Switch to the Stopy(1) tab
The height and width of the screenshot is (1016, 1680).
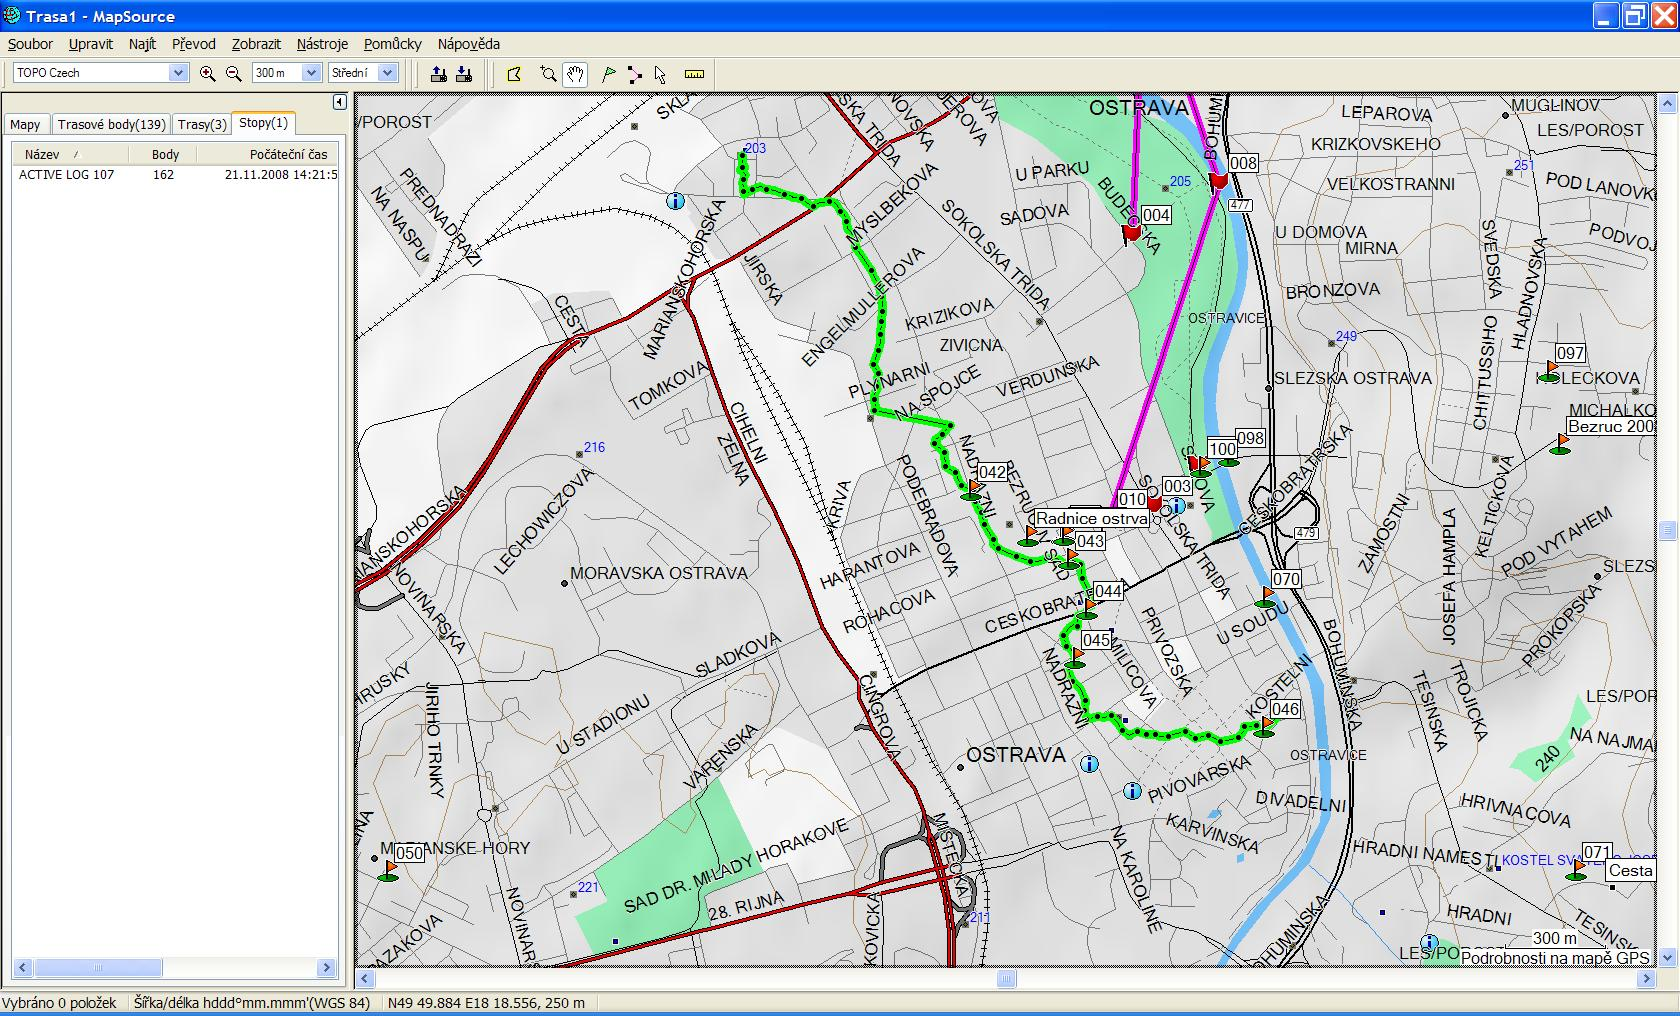click(263, 123)
